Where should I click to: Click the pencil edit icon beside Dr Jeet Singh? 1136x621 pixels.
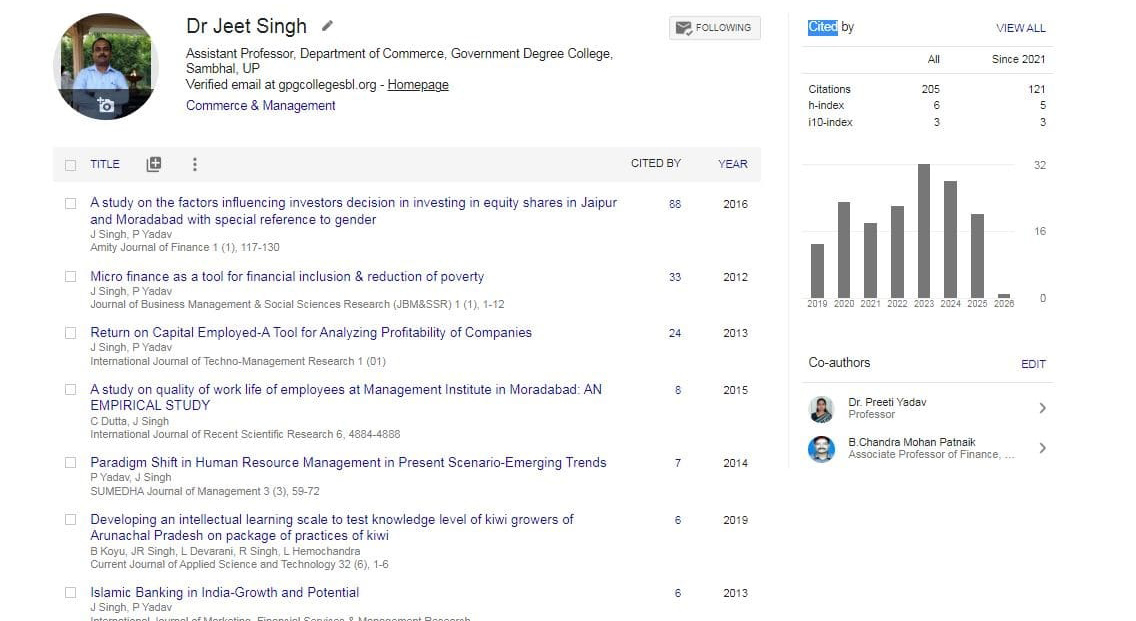click(x=327, y=26)
